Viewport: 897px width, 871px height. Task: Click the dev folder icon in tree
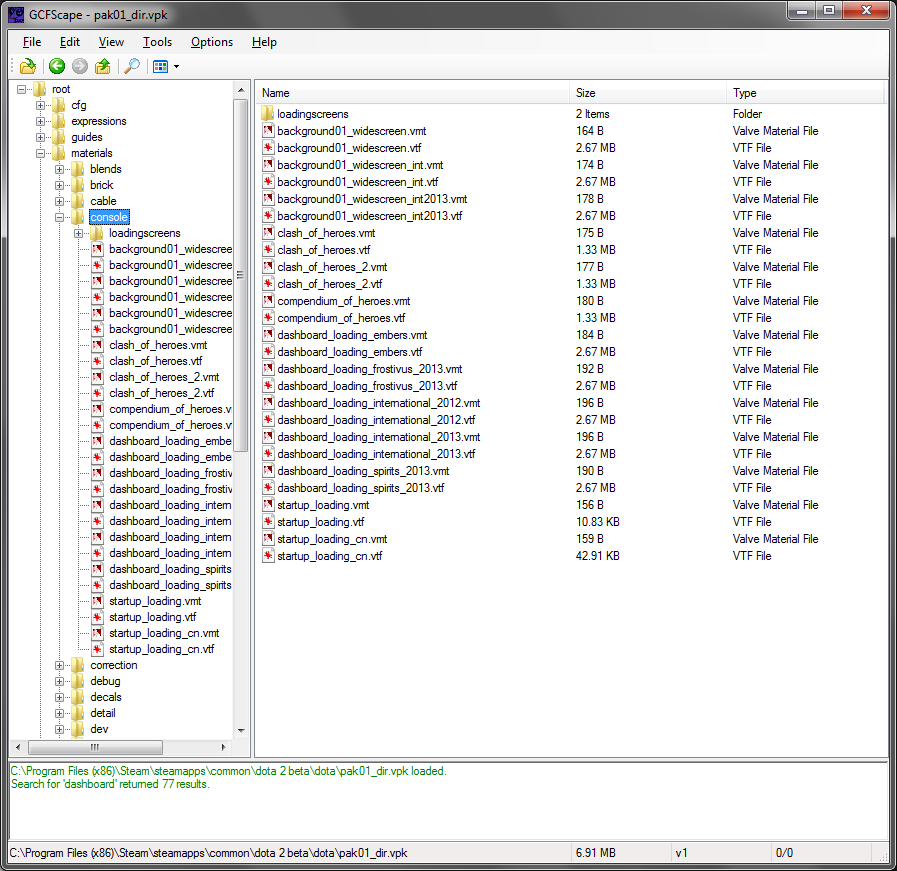78,729
